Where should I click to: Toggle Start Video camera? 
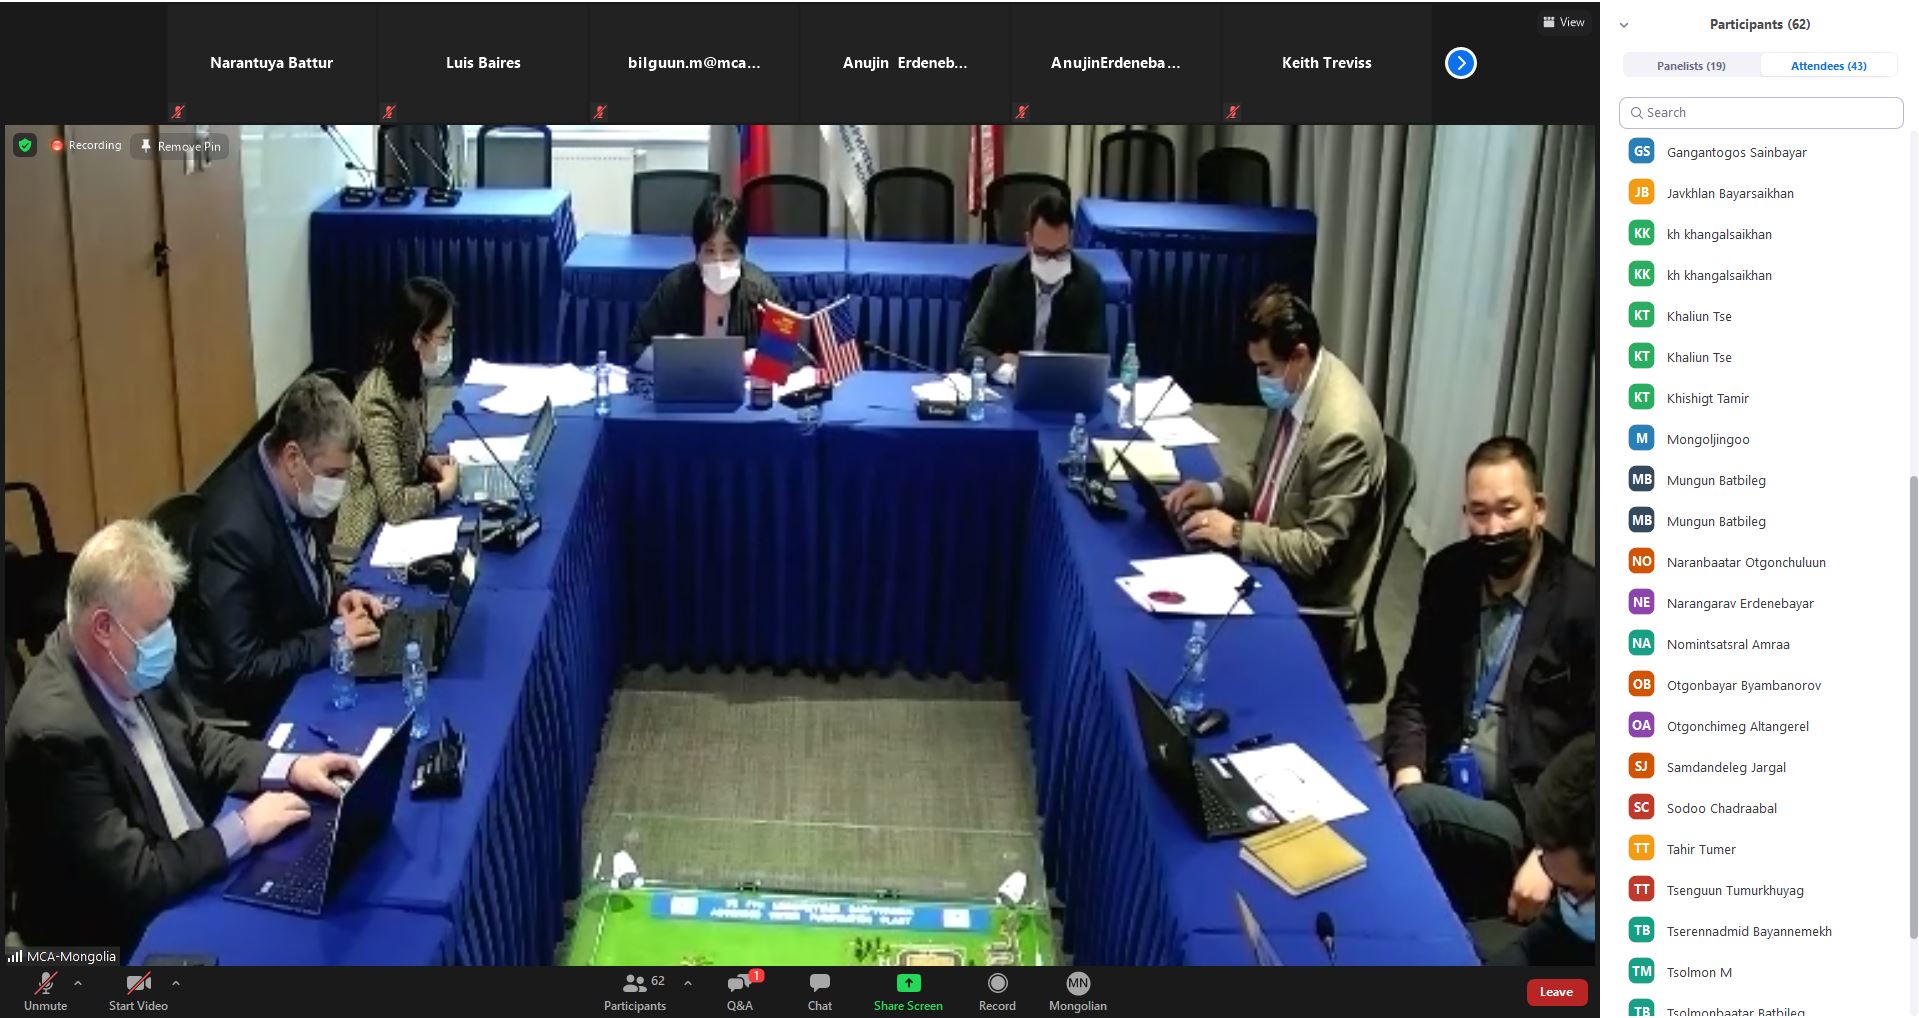click(138, 984)
